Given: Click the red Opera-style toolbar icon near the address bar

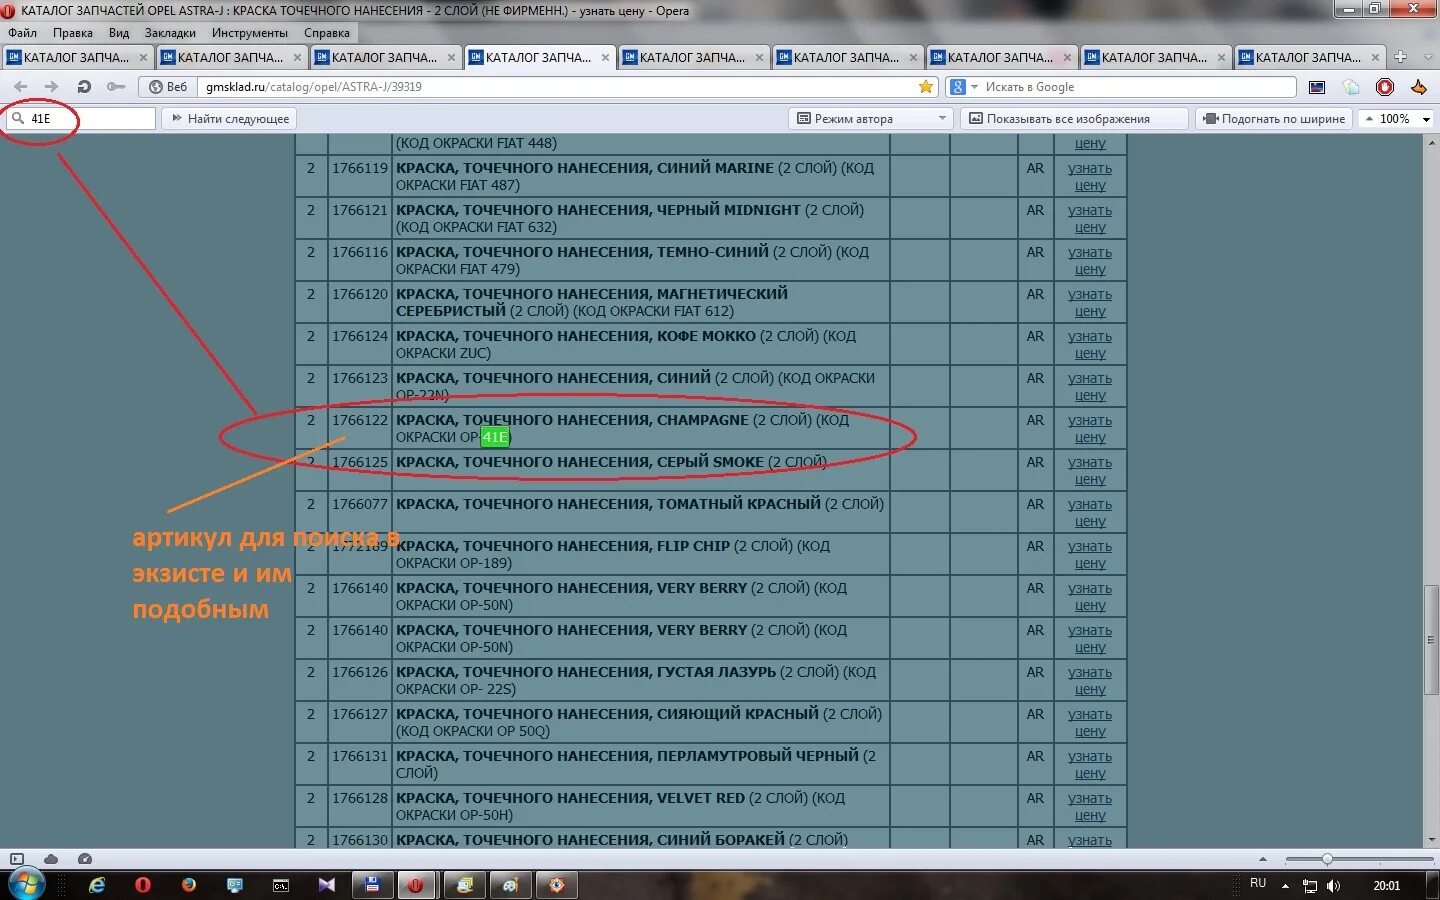Looking at the screenshot, I should (x=1385, y=87).
